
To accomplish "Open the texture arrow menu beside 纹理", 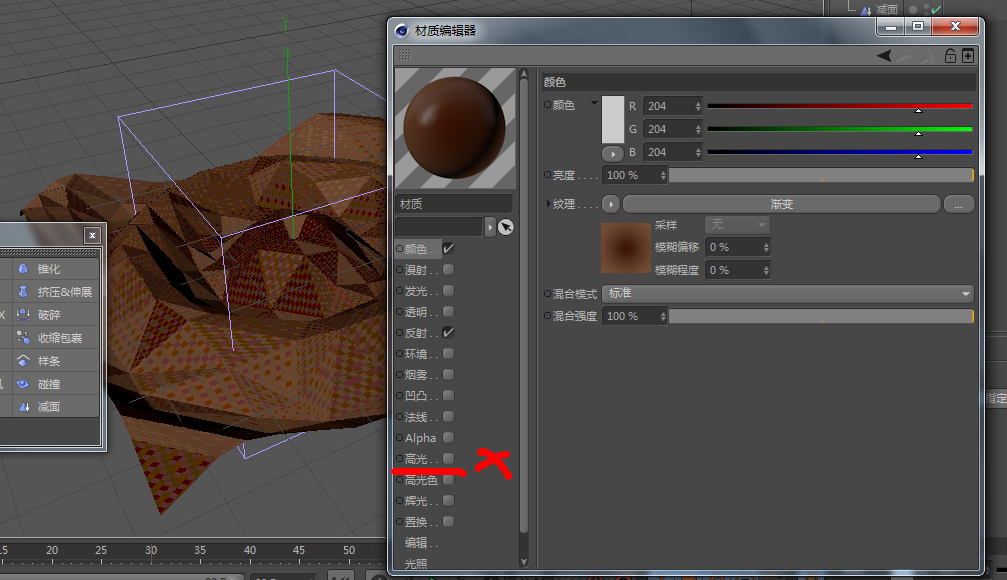I will click(x=611, y=204).
